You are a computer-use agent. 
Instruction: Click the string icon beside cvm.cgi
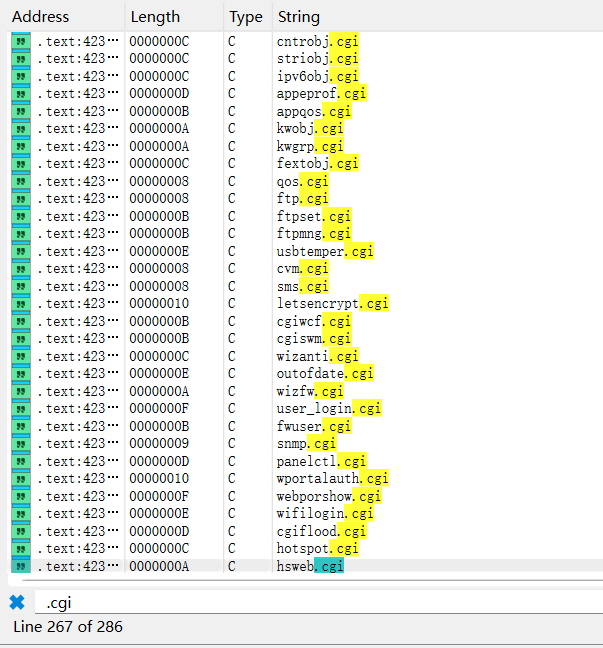[21, 269]
